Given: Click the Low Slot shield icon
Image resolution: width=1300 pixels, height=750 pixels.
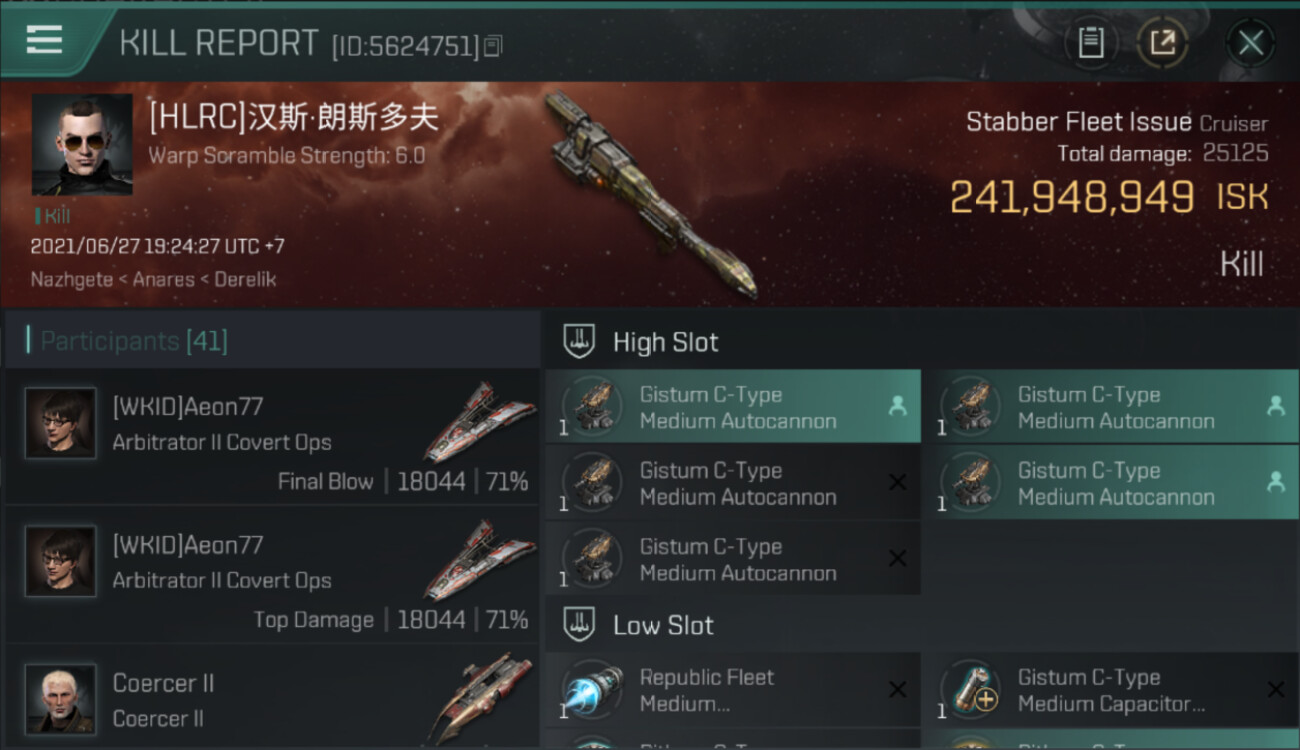Looking at the screenshot, I should (580, 625).
